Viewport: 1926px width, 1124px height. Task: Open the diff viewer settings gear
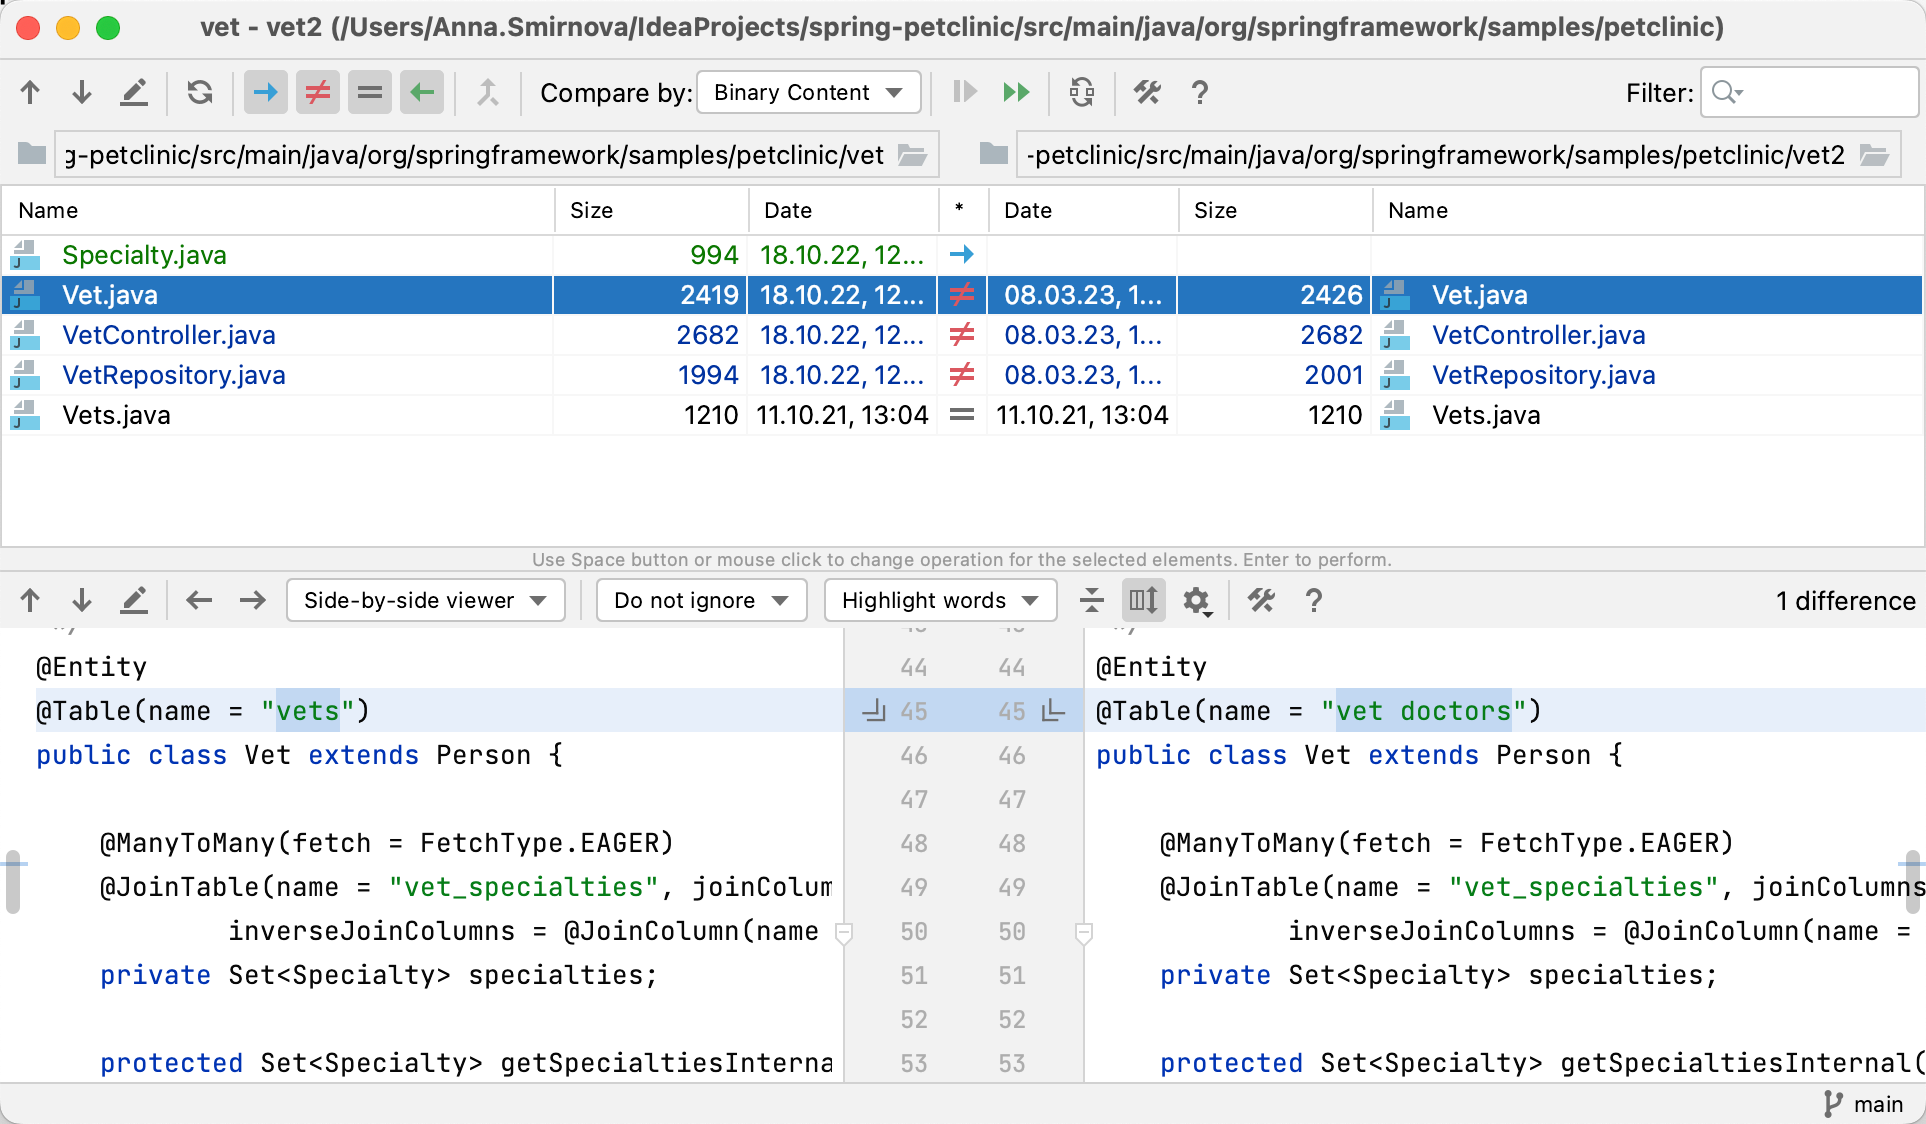pyautogui.click(x=1197, y=600)
